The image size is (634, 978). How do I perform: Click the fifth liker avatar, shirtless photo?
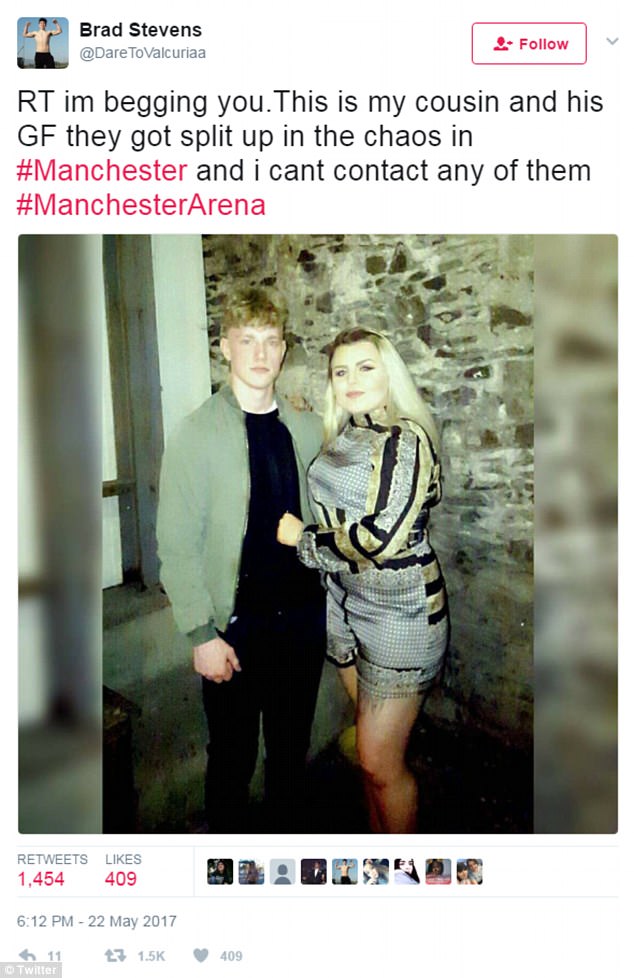pos(344,871)
